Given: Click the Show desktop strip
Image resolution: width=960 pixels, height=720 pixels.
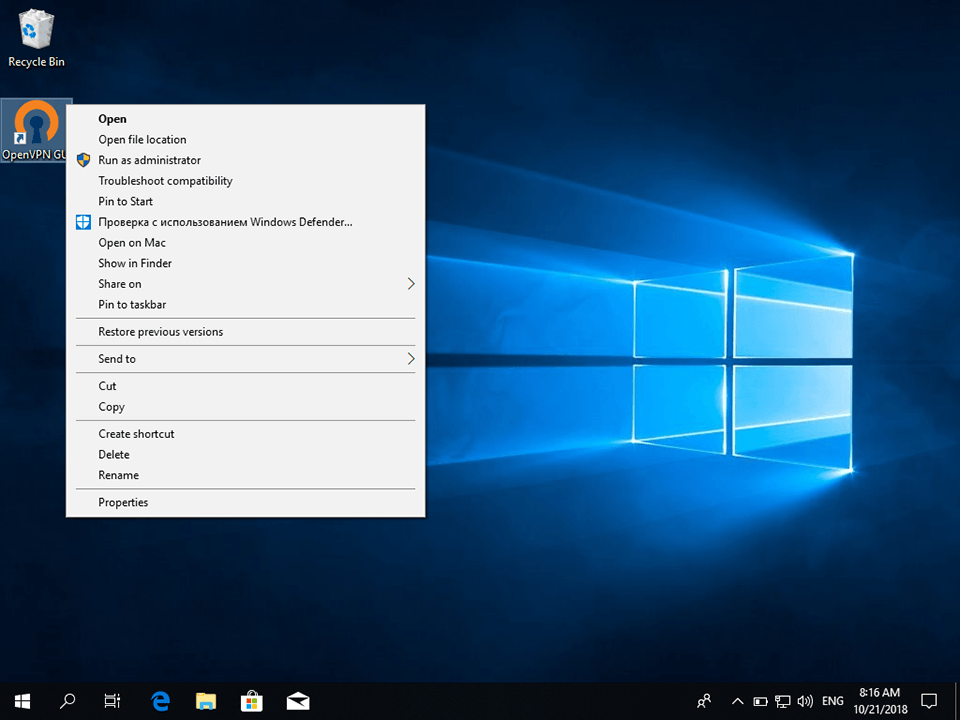Looking at the screenshot, I should click(x=957, y=701).
